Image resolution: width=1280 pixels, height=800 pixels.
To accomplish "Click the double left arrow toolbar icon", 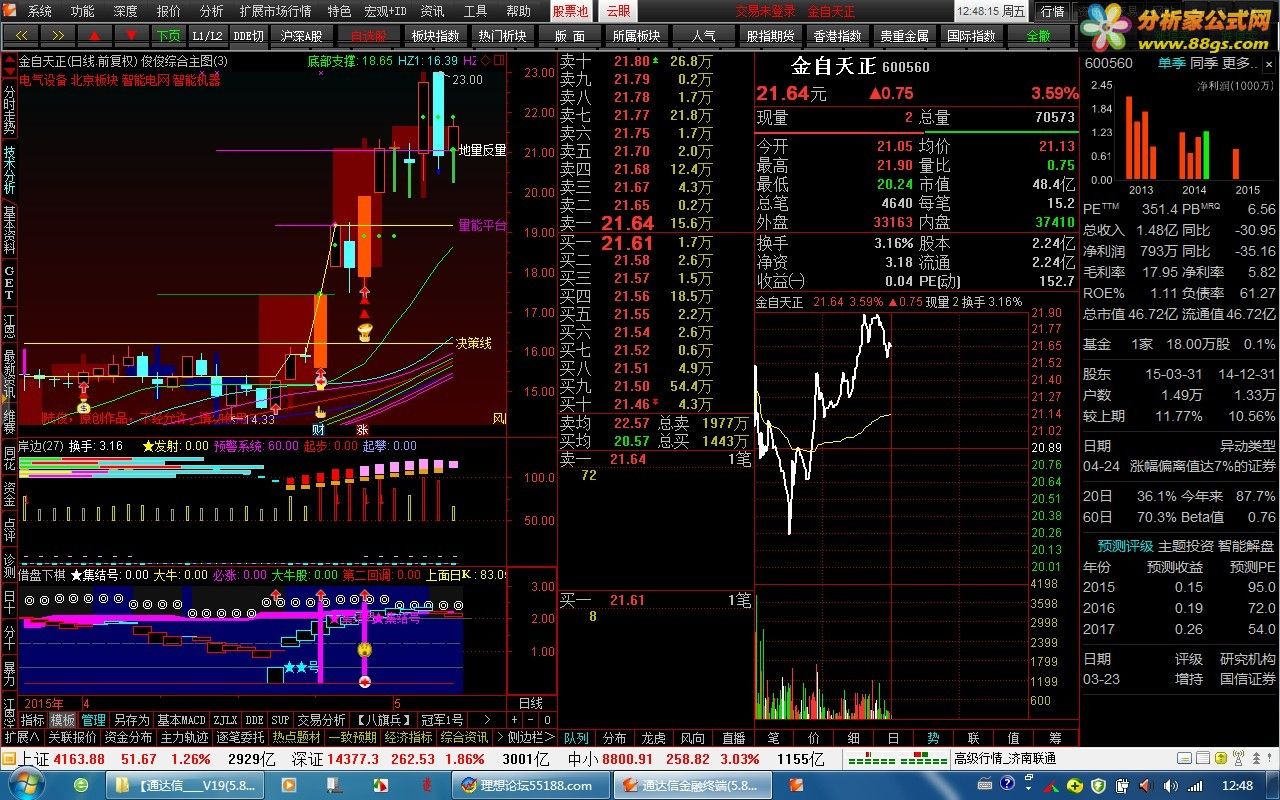I will click(x=22, y=35).
